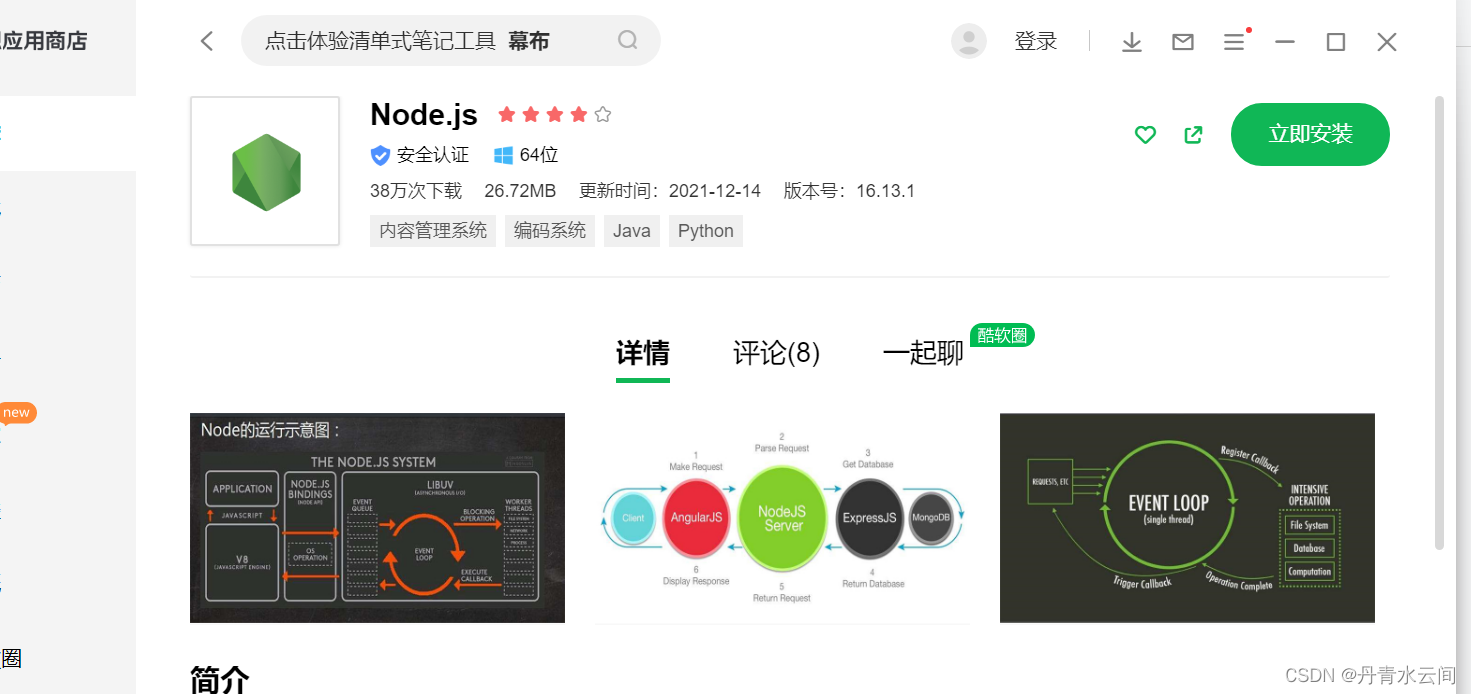This screenshot has width=1471, height=694.
Task: Select the Python tag
Action: click(706, 230)
